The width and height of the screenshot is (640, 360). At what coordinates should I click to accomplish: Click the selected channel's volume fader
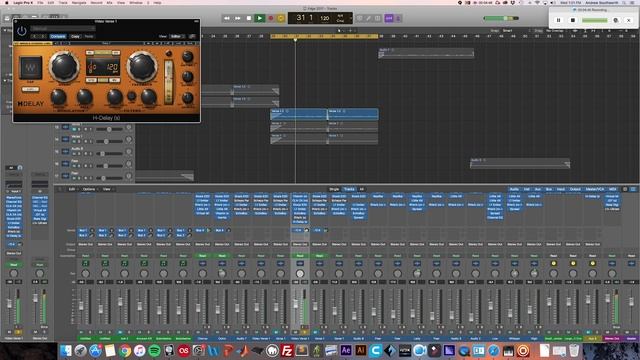click(296, 304)
